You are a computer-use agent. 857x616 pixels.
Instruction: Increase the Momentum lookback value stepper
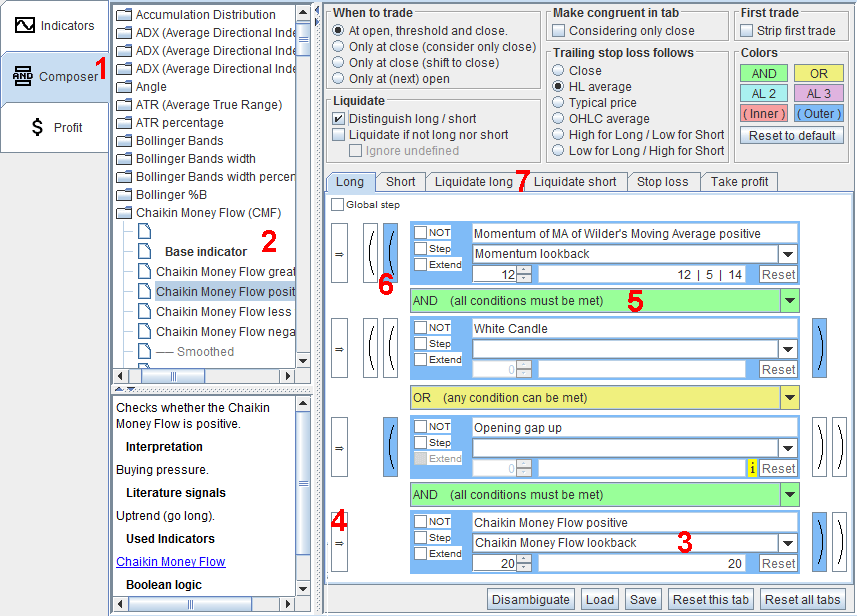(524, 270)
